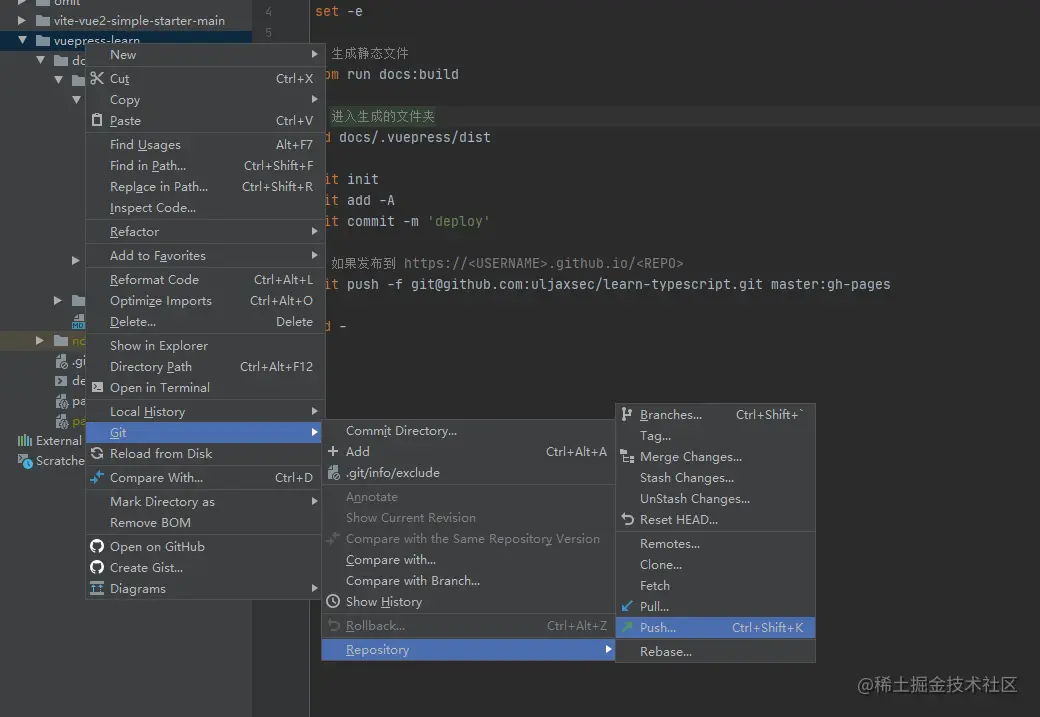The height and width of the screenshot is (717, 1040).
Task: Click the .git/info/exclude file icon
Action: tap(334, 472)
